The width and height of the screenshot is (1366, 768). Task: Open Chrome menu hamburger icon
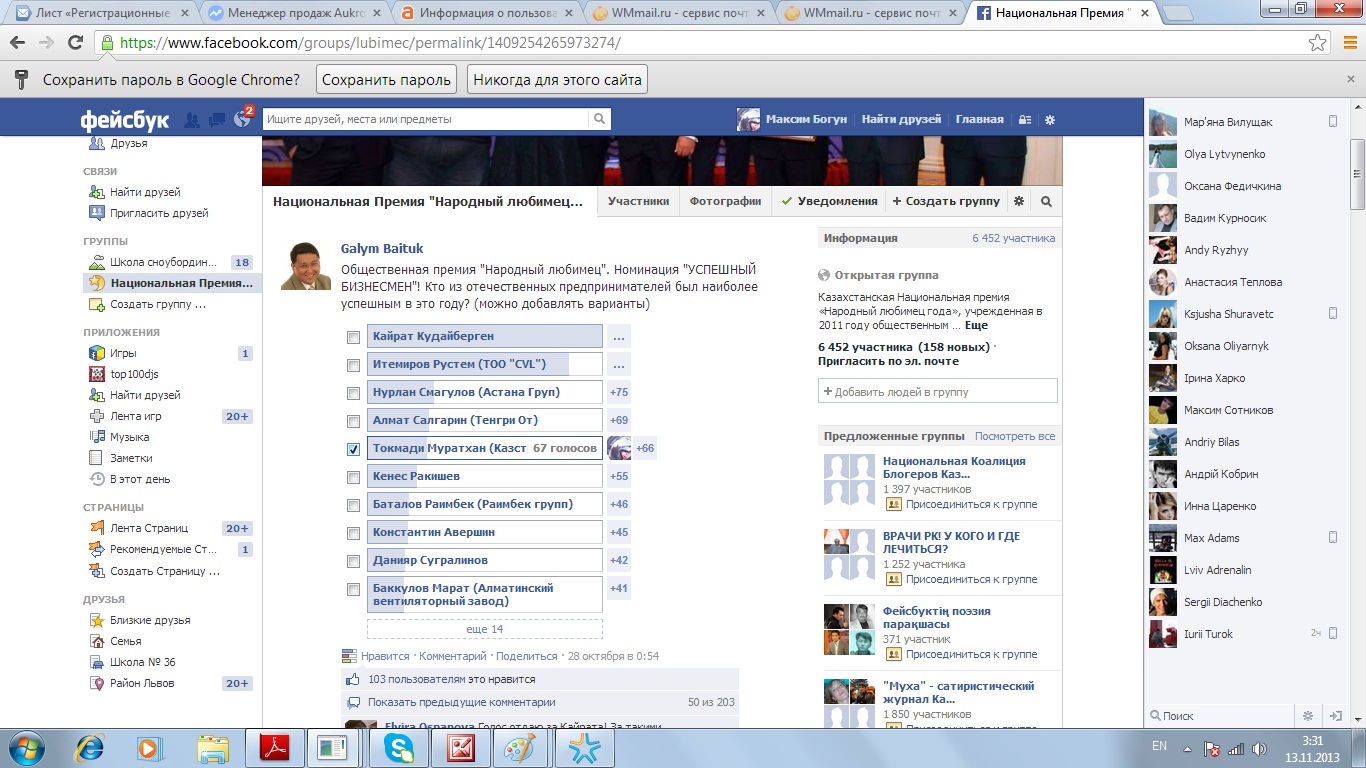click(x=1349, y=43)
